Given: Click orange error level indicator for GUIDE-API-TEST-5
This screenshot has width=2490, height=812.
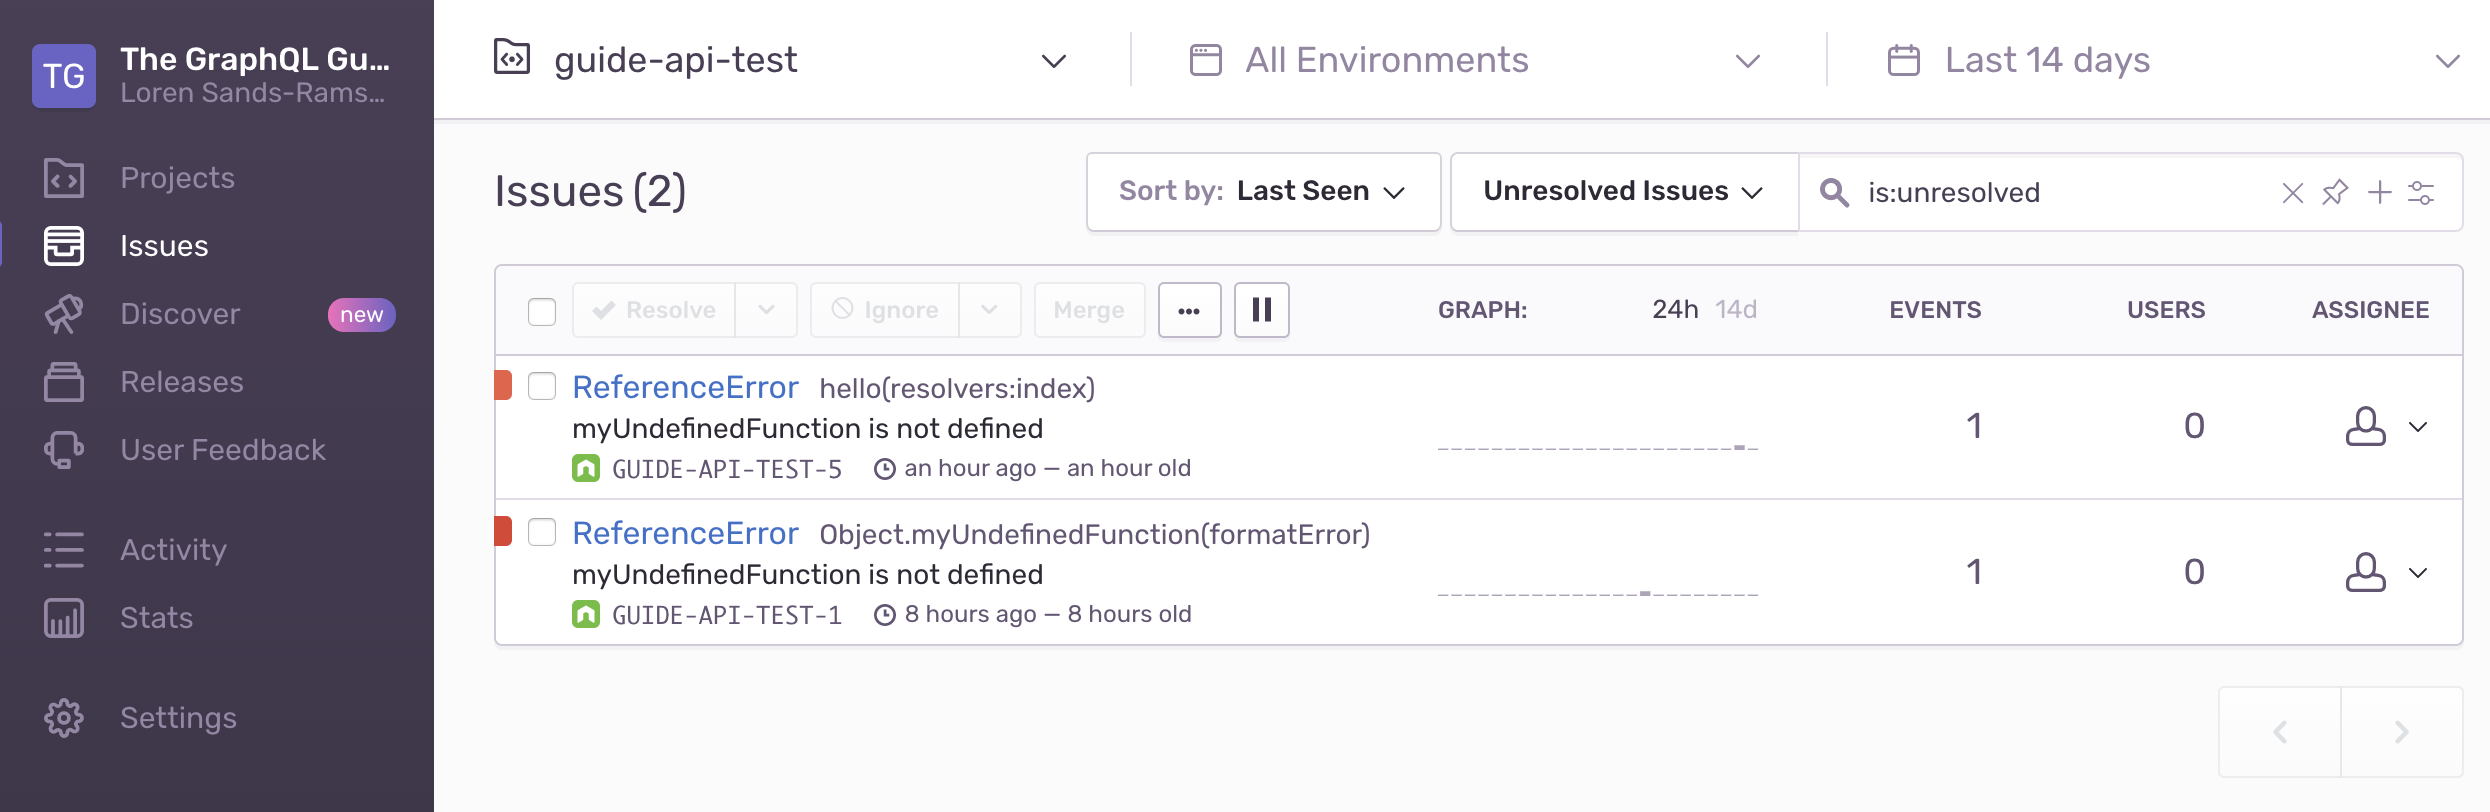Looking at the screenshot, I should (x=504, y=385).
